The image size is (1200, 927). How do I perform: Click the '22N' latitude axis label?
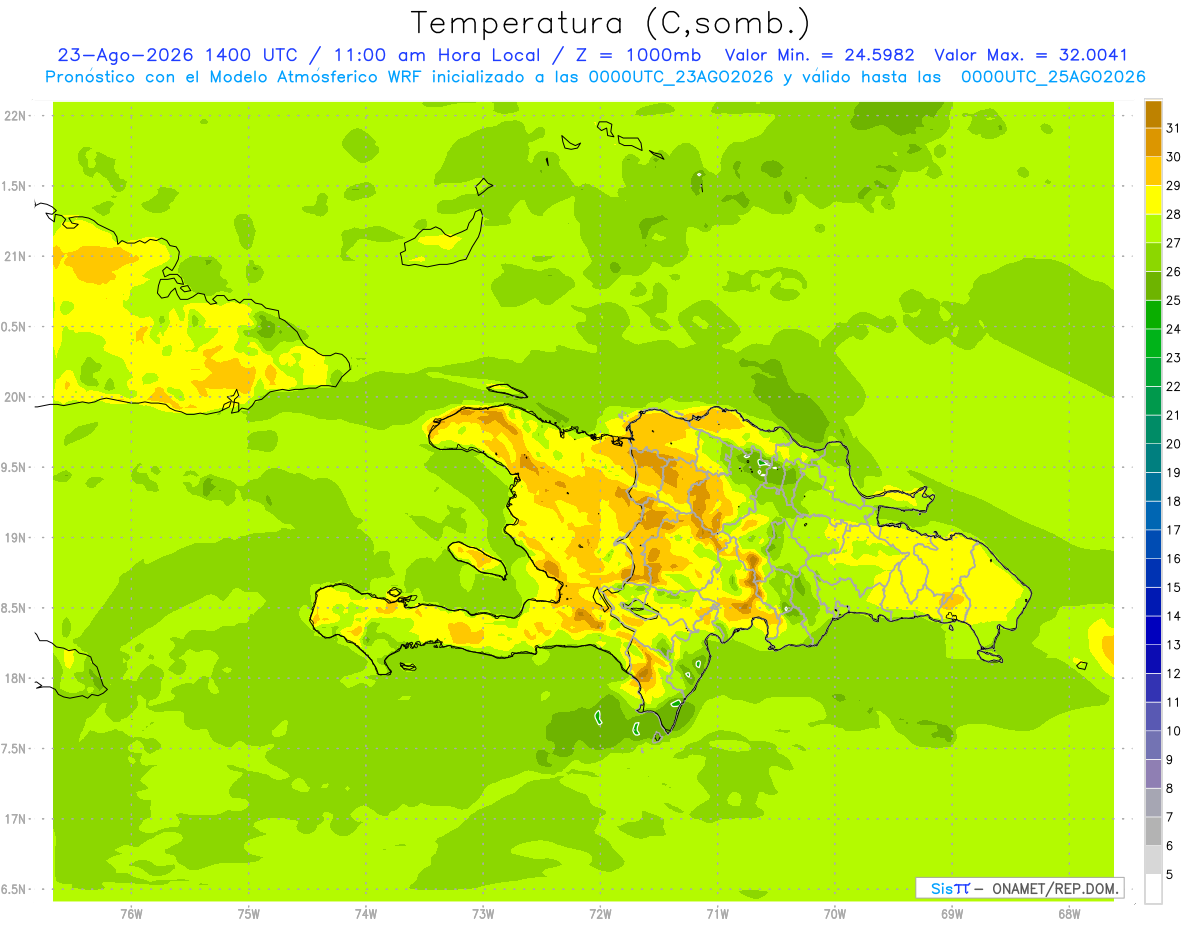point(14,115)
